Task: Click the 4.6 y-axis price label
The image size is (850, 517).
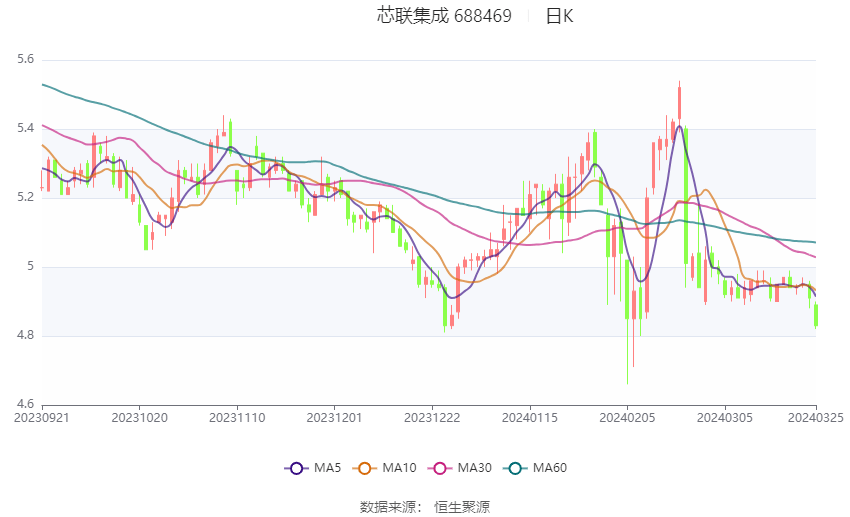Action: 25,404
